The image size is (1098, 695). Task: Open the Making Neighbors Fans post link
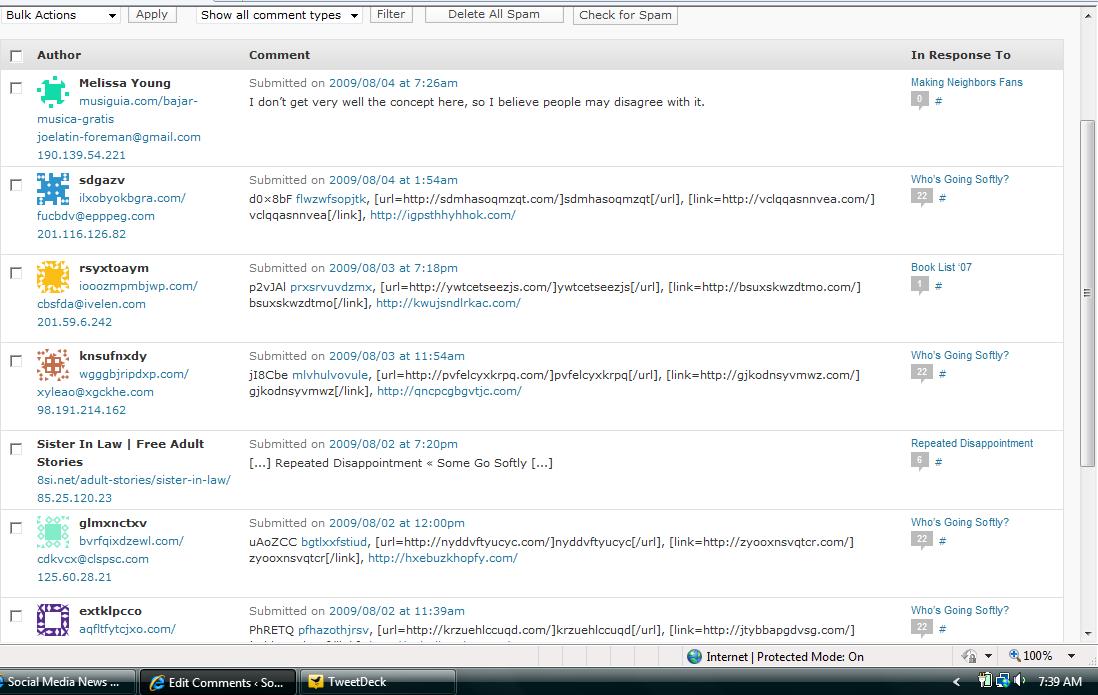pyautogui.click(x=966, y=83)
